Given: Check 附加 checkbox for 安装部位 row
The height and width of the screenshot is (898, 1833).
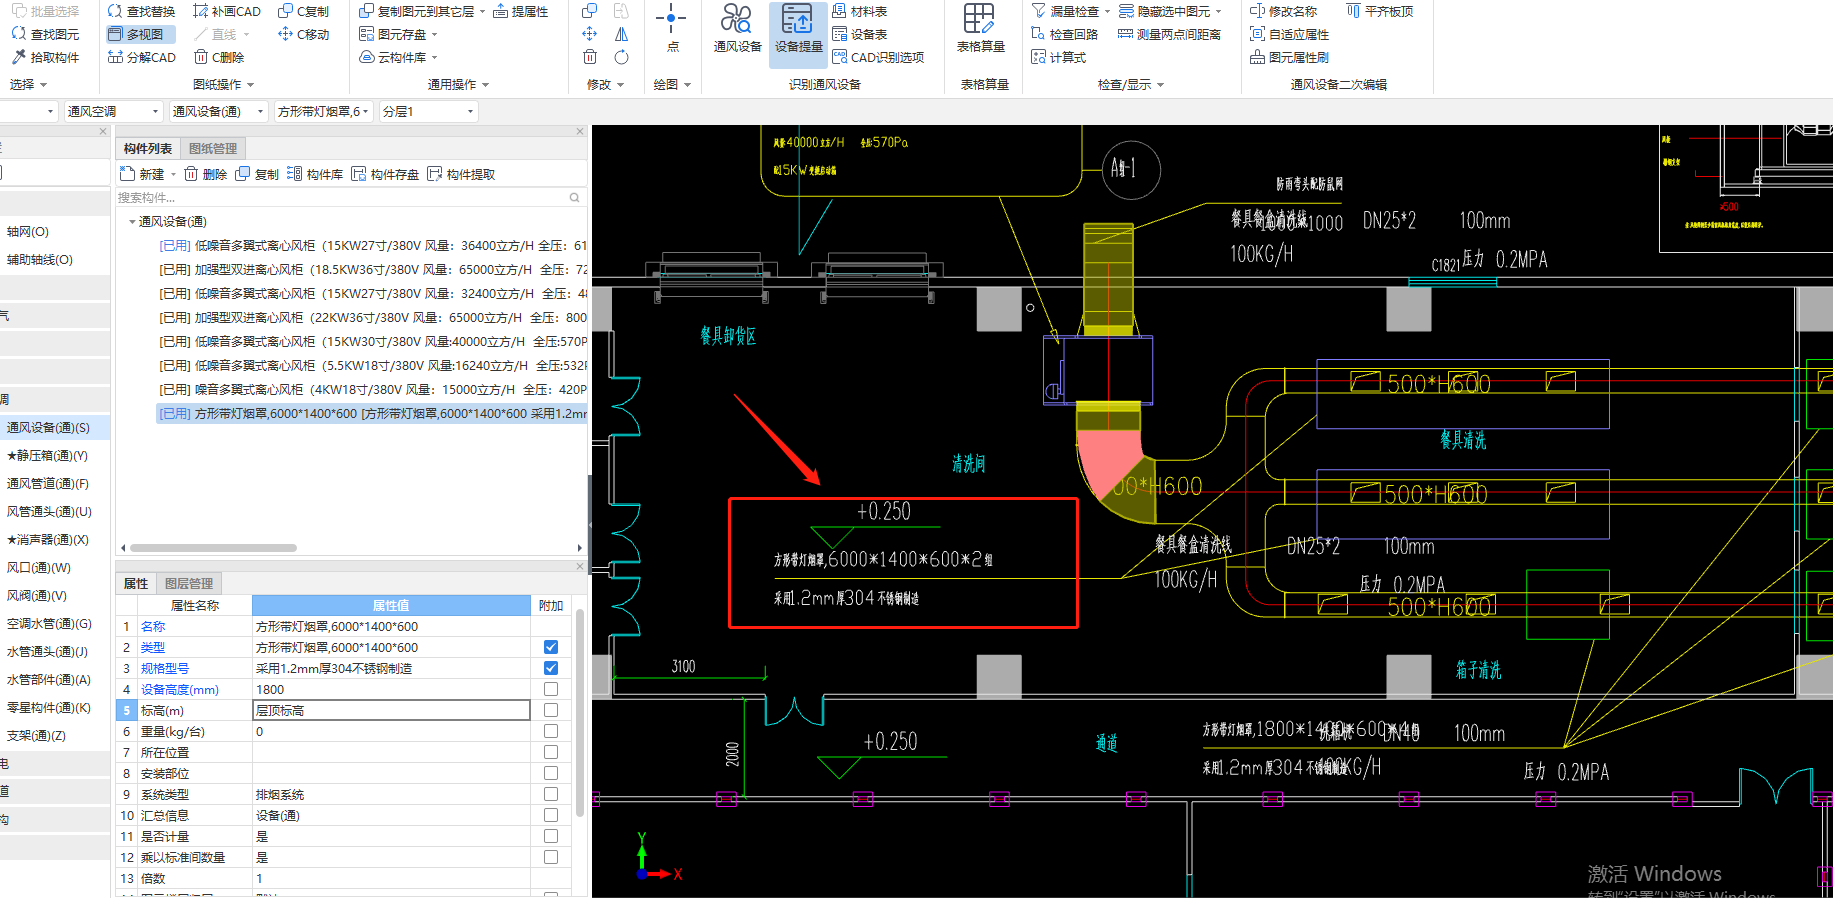Looking at the screenshot, I should click(551, 773).
